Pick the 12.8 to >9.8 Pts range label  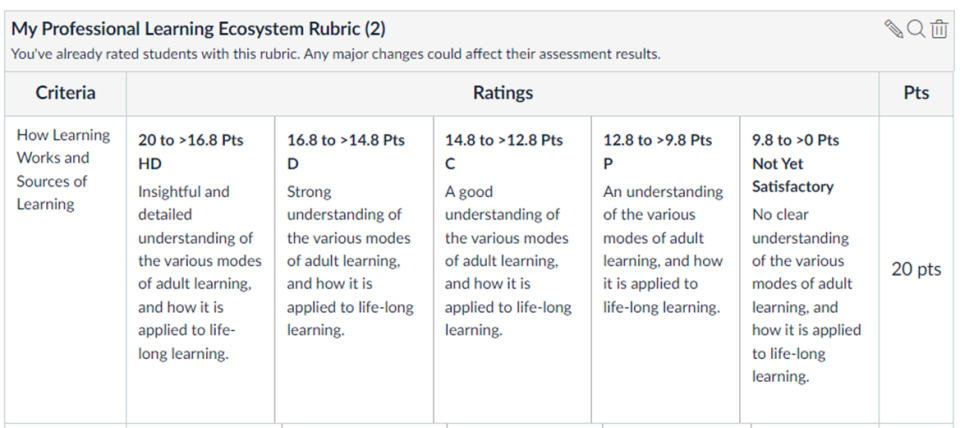658,140
